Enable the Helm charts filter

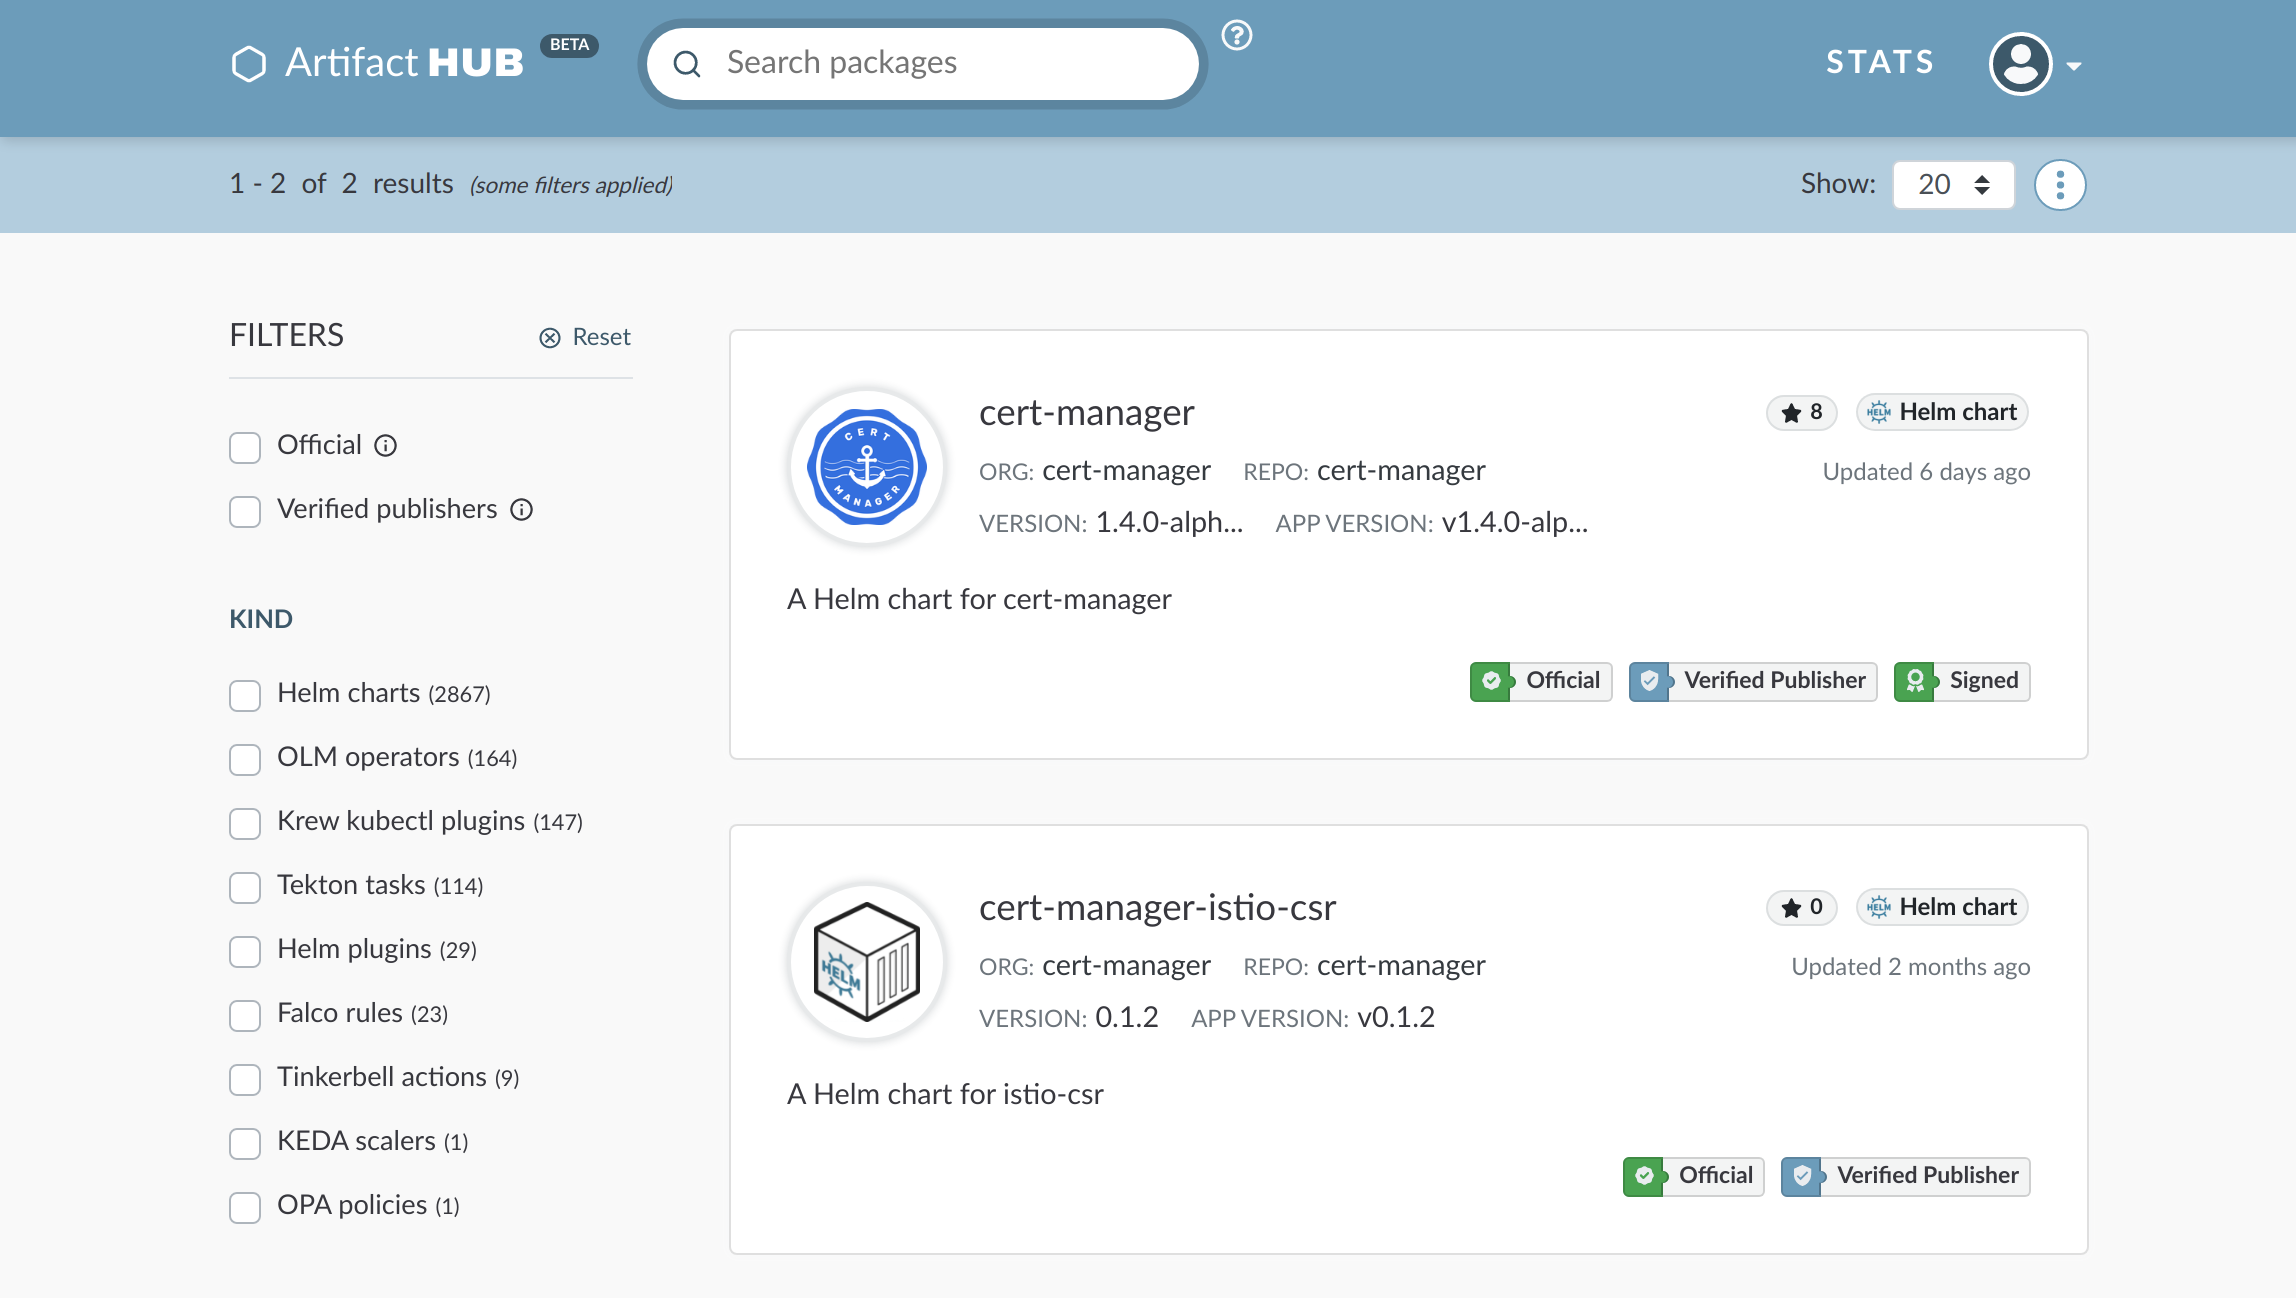244,695
